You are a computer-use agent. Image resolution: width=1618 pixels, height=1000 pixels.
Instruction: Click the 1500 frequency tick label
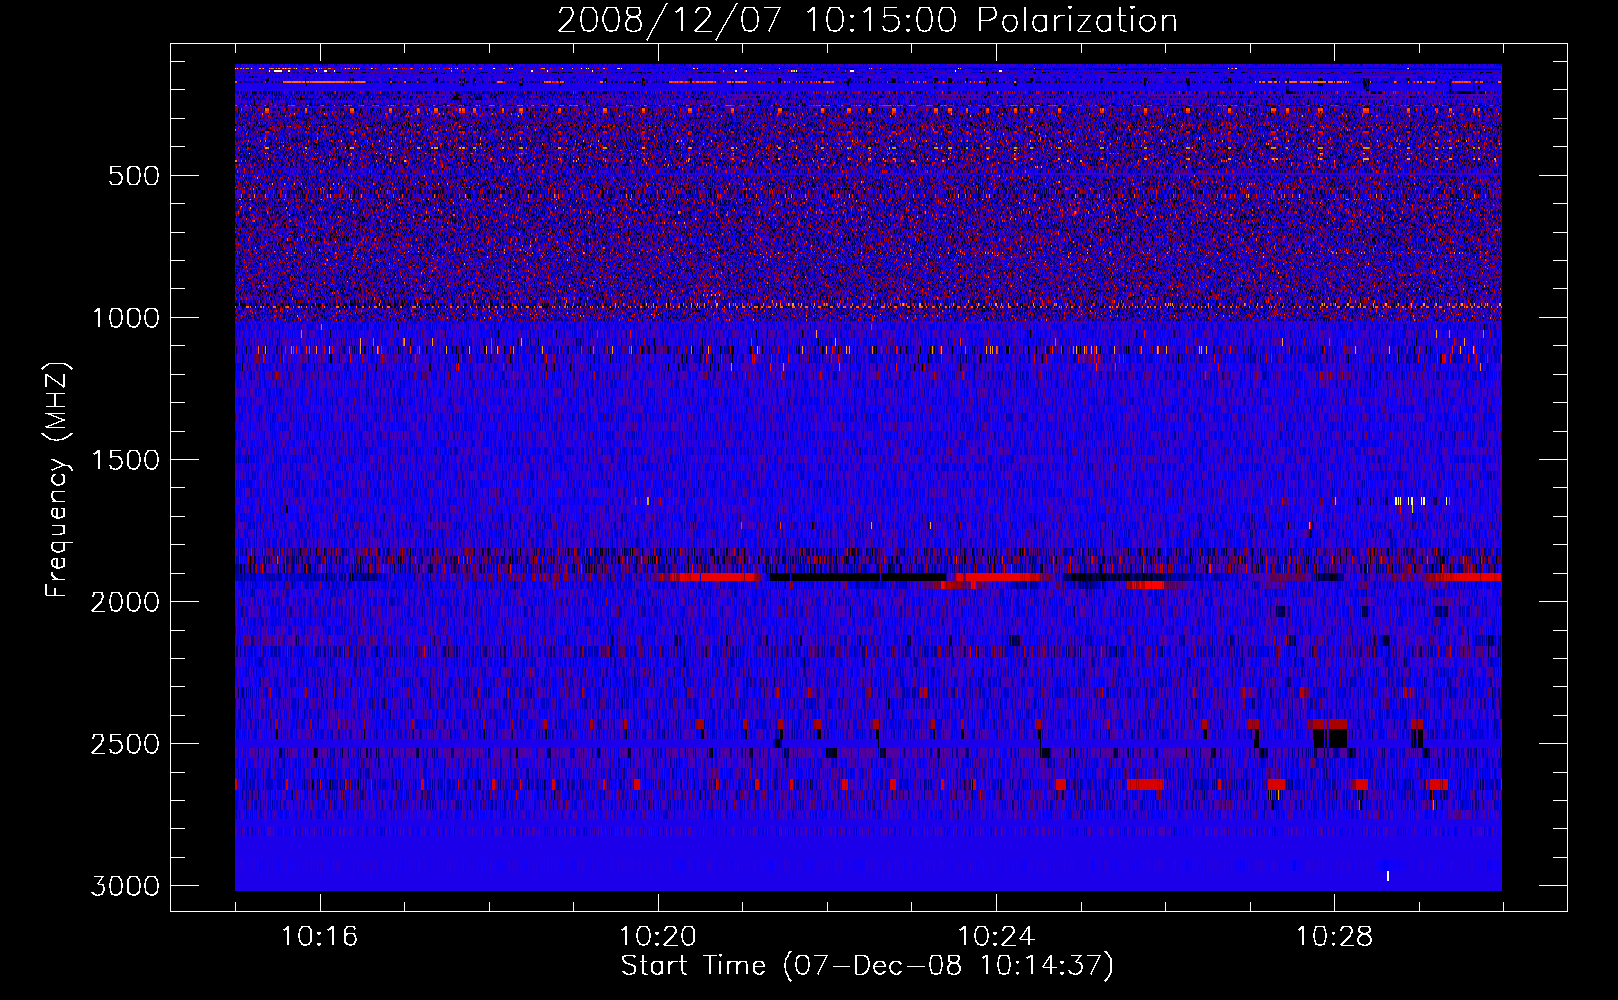point(126,460)
